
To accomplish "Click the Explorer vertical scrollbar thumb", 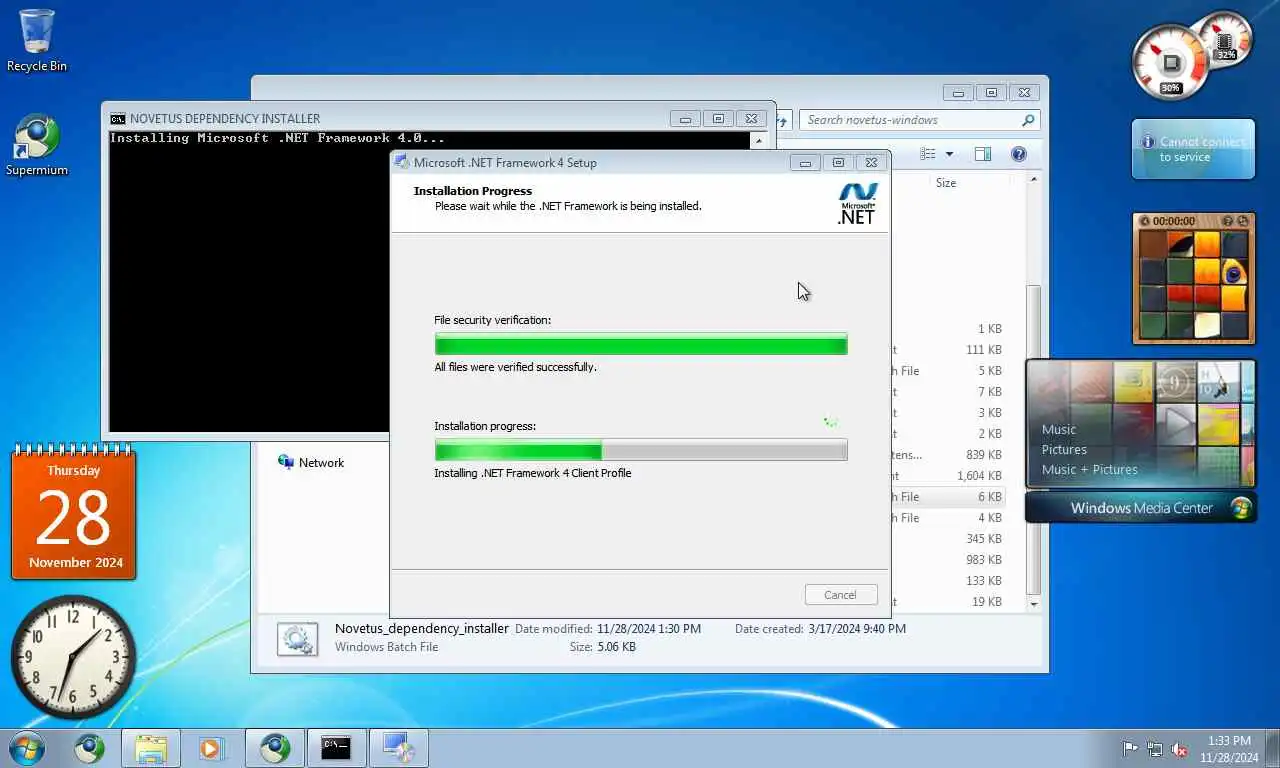I will [x=1034, y=439].
